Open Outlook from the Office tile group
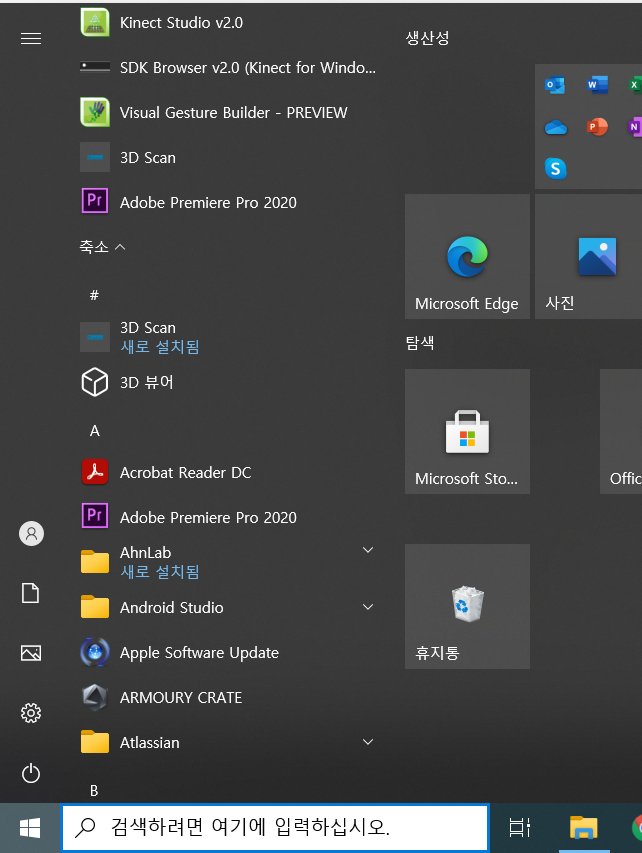The height and width of the screenshot is (853, 642). pyautogui.click(x=555, y=85)
